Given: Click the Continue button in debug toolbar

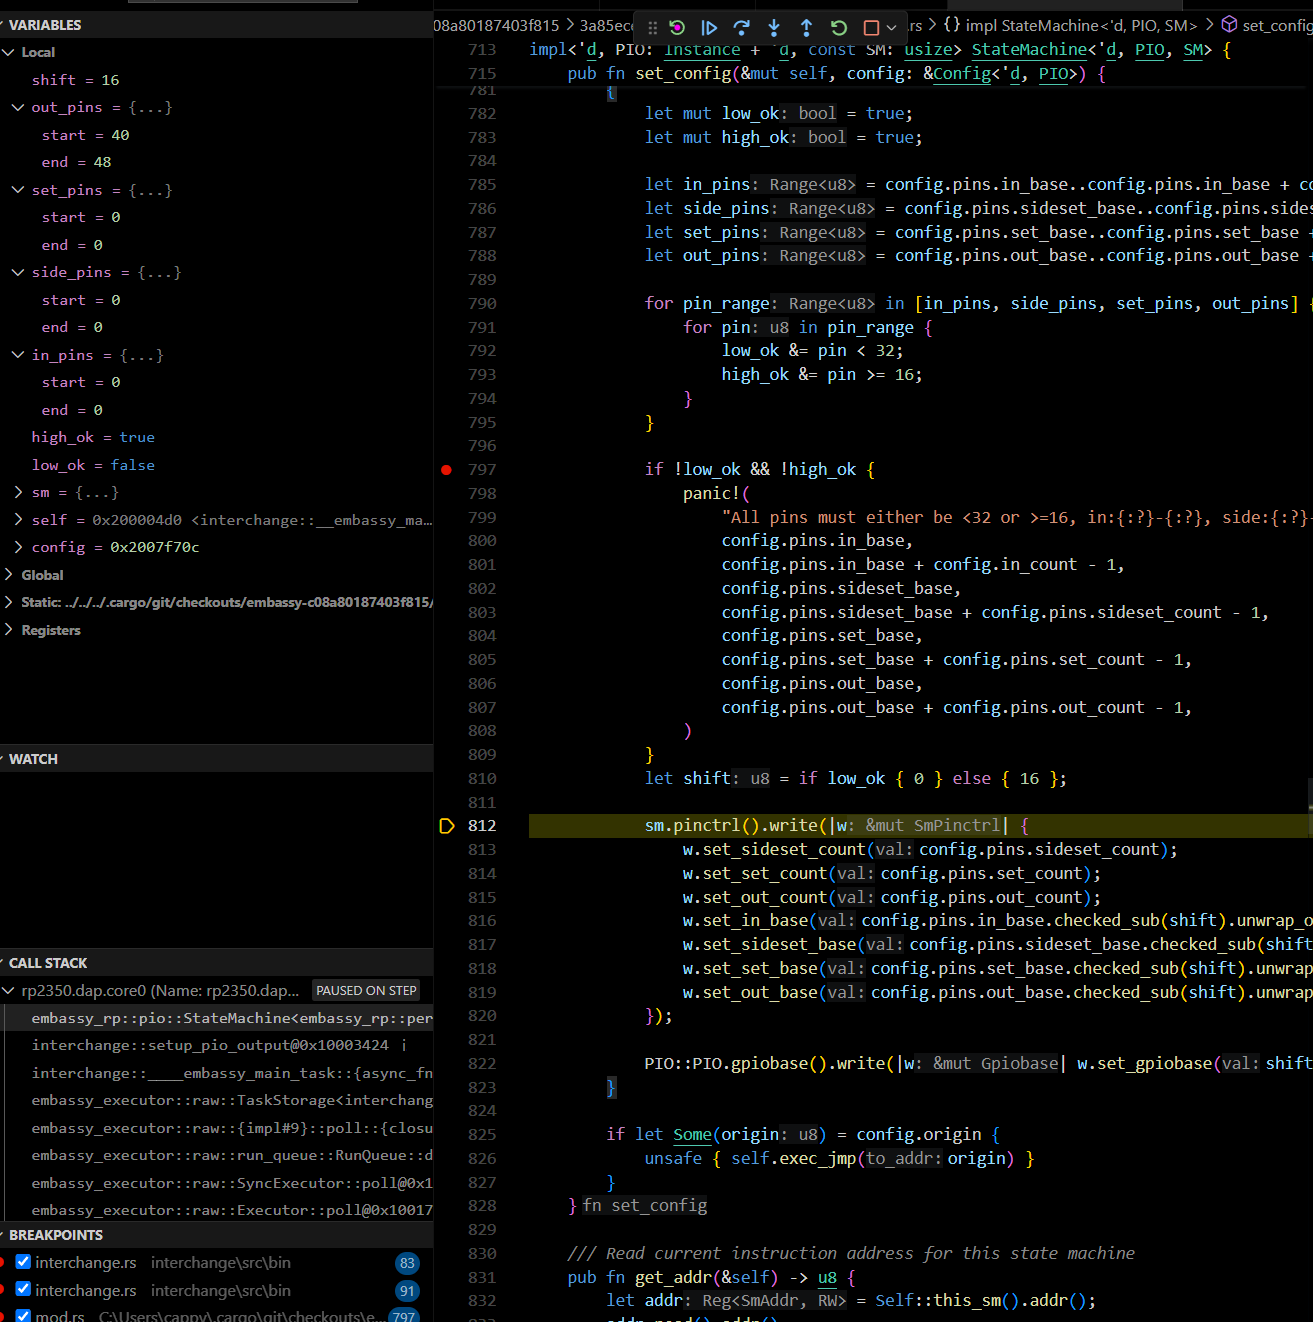Looking at the screenshot, I should (x=709, y=28).
